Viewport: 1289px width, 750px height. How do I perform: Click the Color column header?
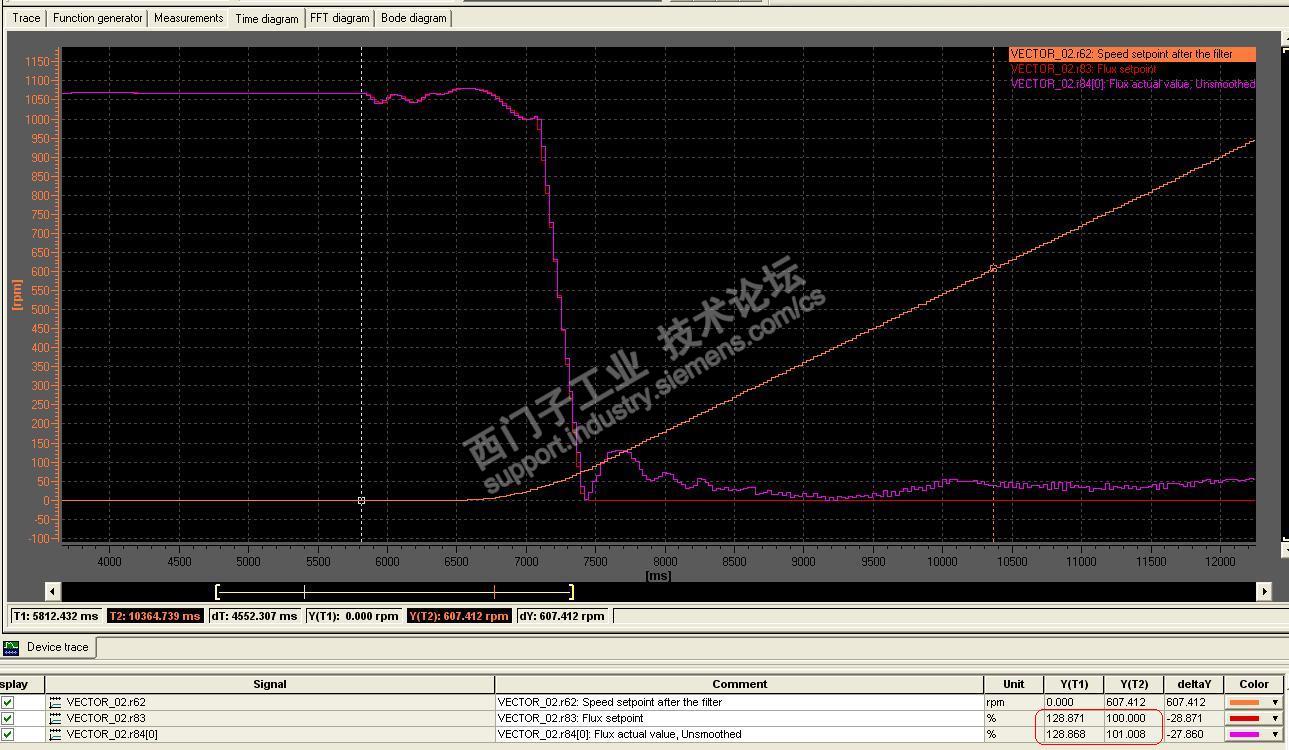(x=1254, y=684)
